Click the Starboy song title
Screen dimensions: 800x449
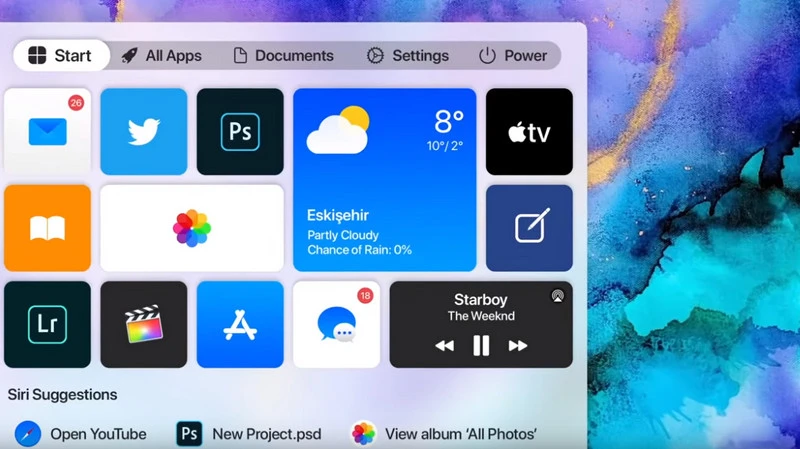(481, 300)
